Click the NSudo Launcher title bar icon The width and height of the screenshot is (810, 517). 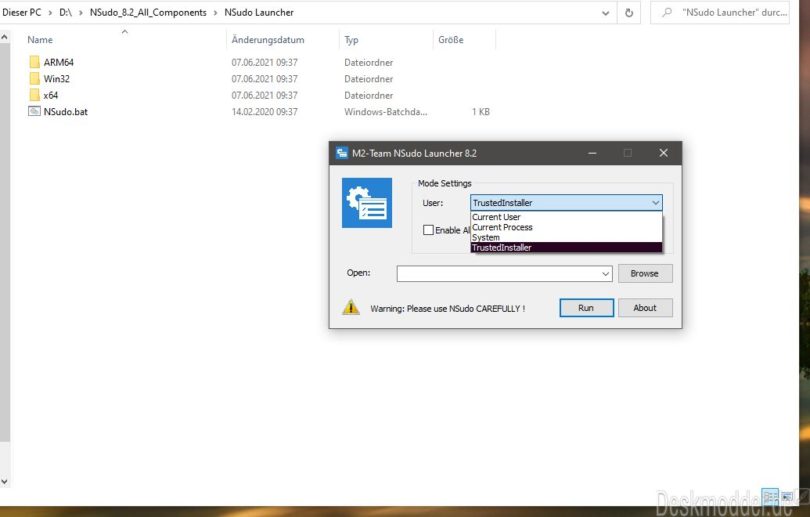point(341,153)
